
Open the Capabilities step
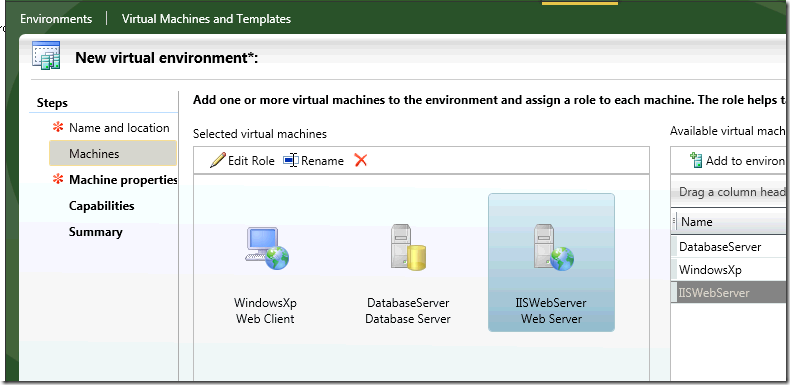[102, 206]
